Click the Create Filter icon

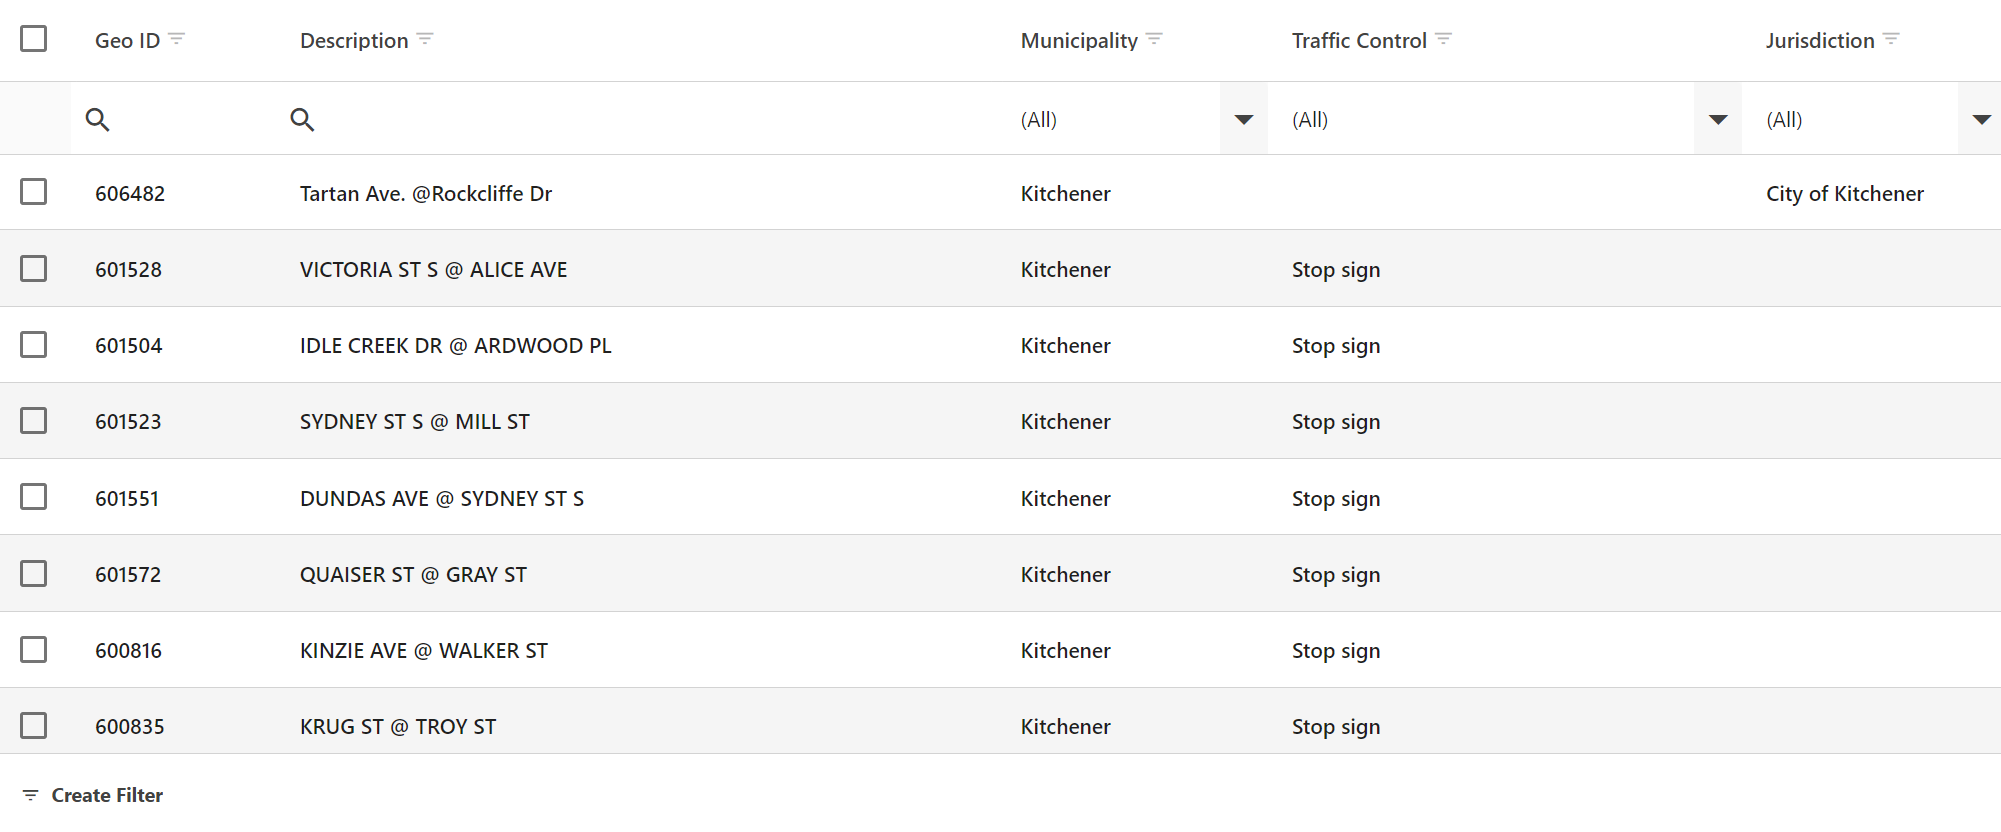pos(31,796)
